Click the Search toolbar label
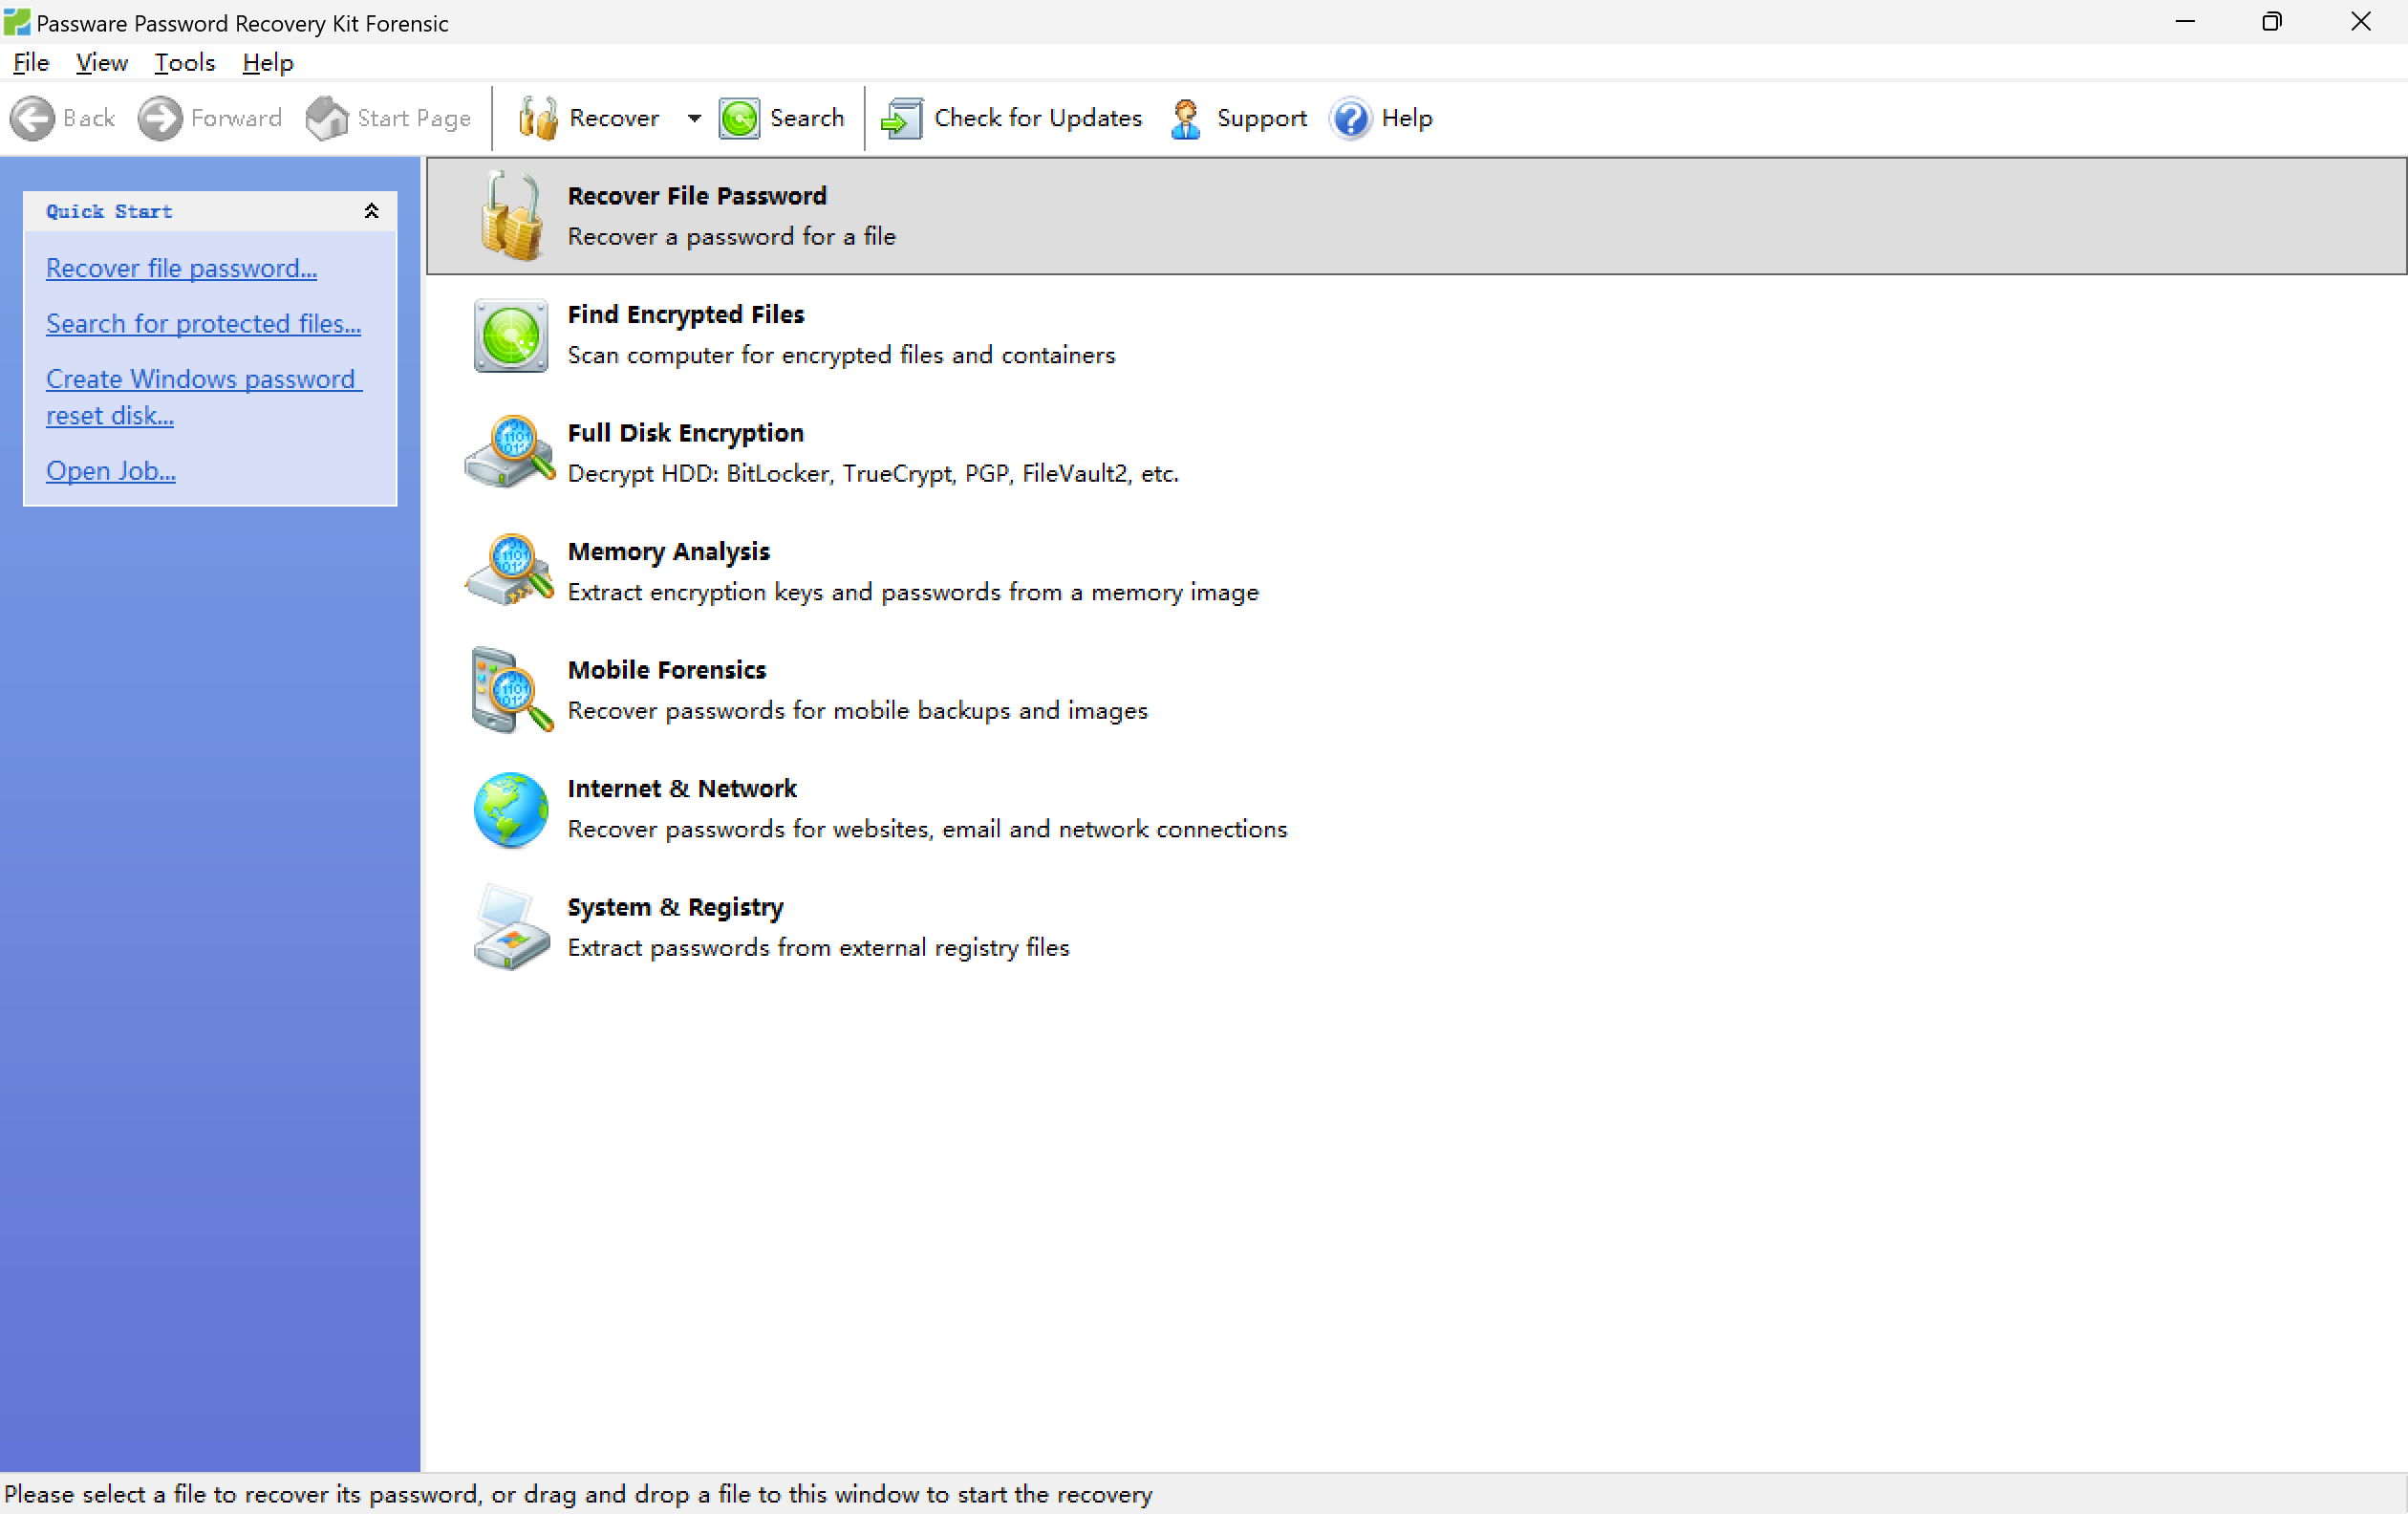Screen dimensions: 2408x1514 [x=807, y=118]
